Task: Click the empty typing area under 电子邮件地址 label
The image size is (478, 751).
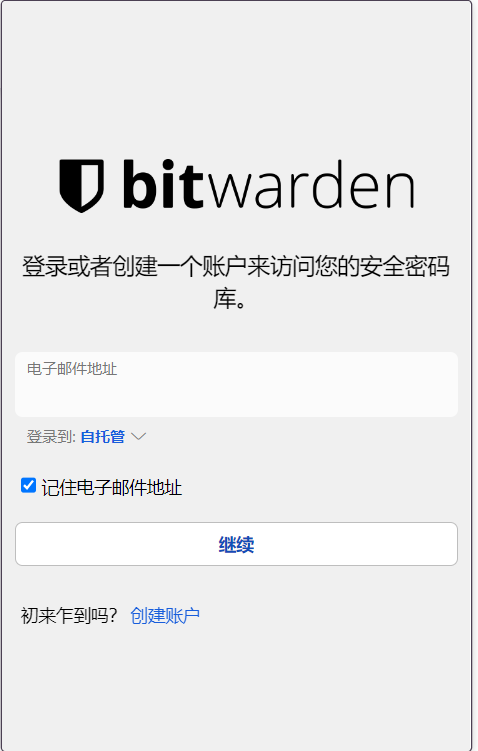Action: [x=237, y=397]
